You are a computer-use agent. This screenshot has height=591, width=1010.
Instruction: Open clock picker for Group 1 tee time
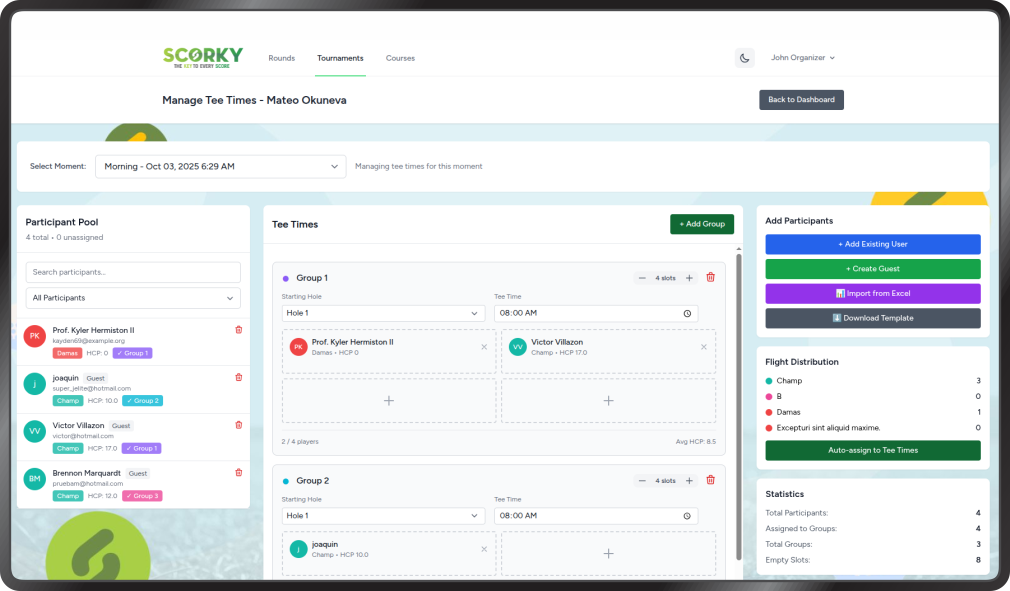click(x=687, y=313)
